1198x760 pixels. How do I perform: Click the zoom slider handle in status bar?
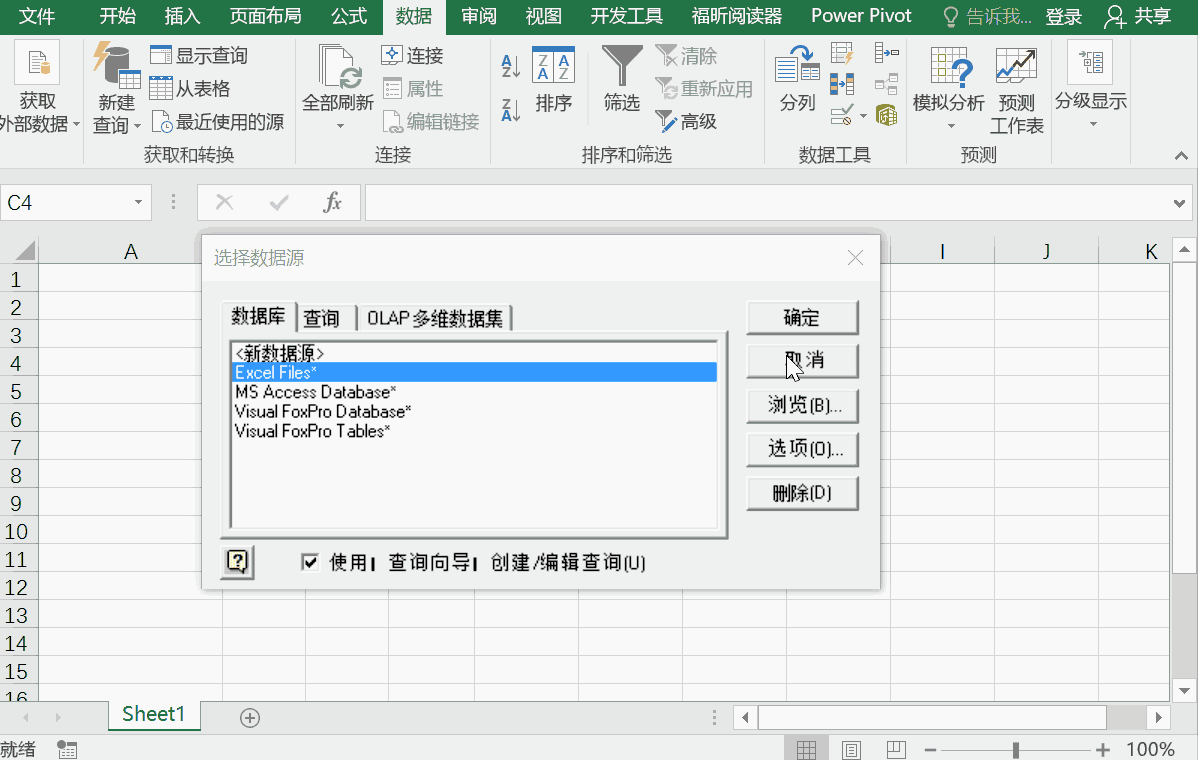tap(1016, 749)
